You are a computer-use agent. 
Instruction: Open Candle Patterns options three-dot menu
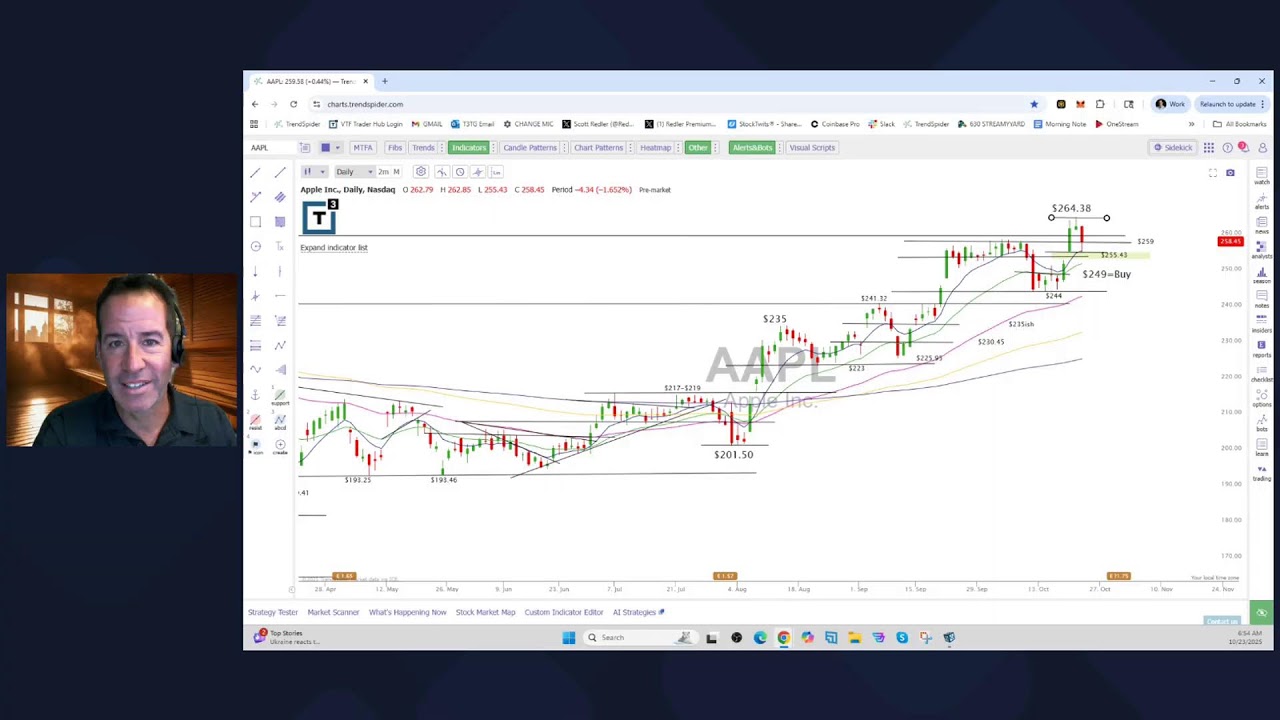(x=564, y=147)
